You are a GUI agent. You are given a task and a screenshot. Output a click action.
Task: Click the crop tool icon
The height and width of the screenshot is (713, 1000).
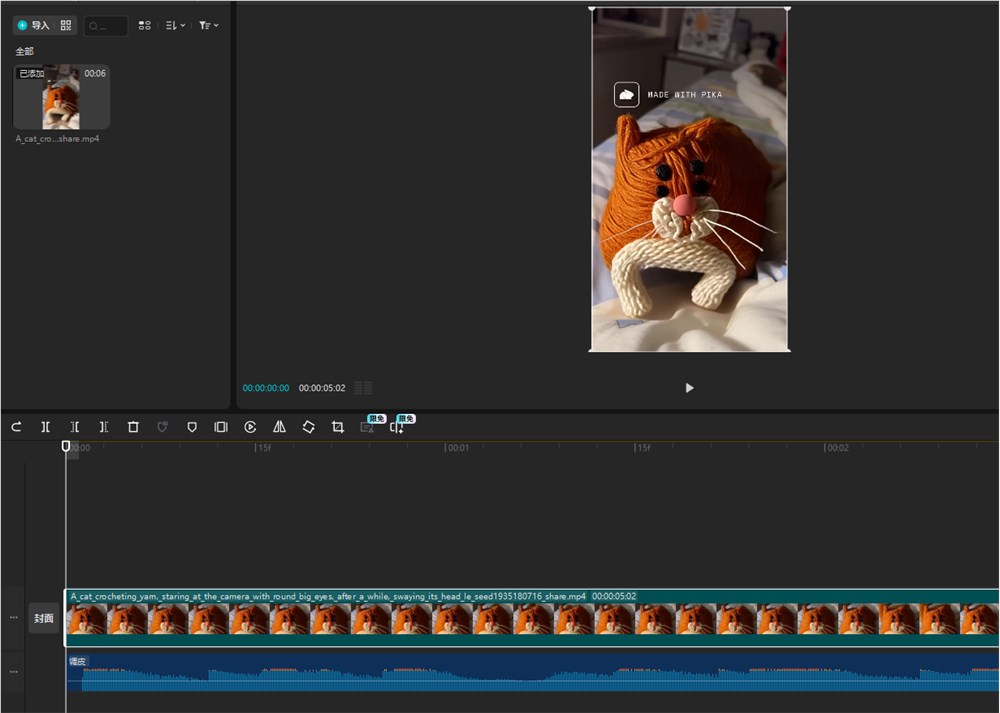[x=338, y=427]
